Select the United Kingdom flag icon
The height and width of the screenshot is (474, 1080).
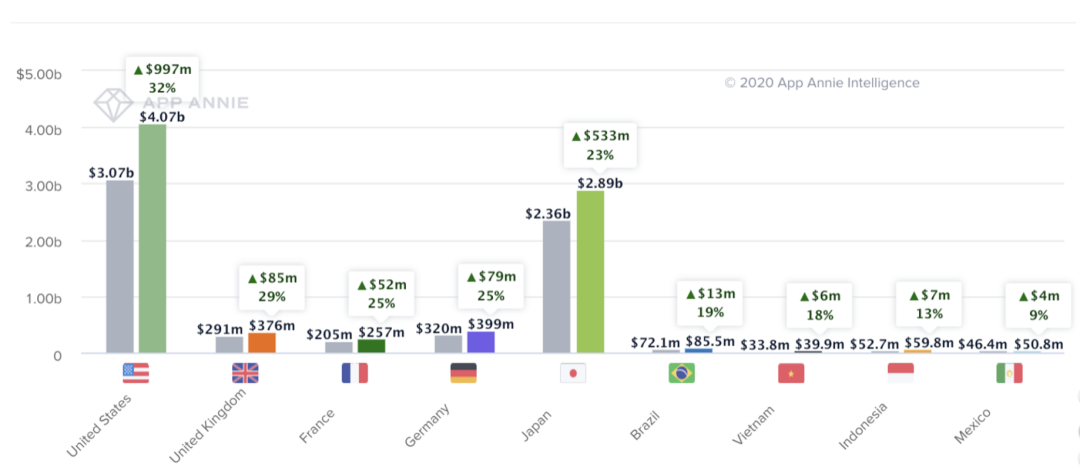(x=245, y=373)
